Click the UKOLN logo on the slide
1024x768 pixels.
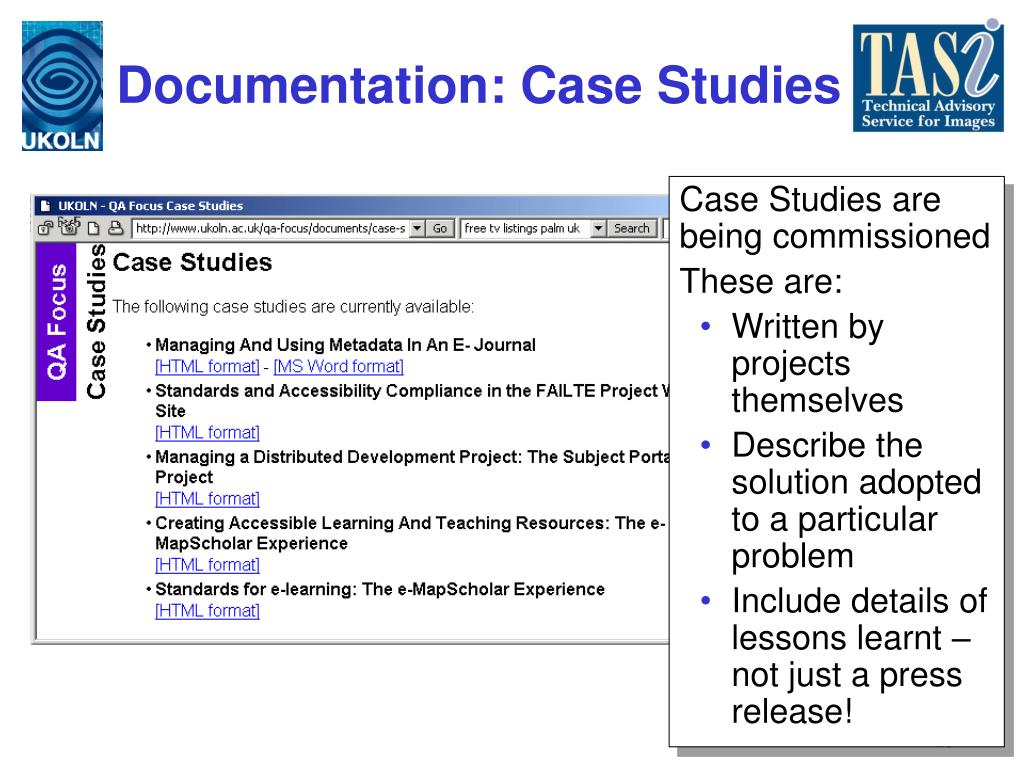point(62,86)
